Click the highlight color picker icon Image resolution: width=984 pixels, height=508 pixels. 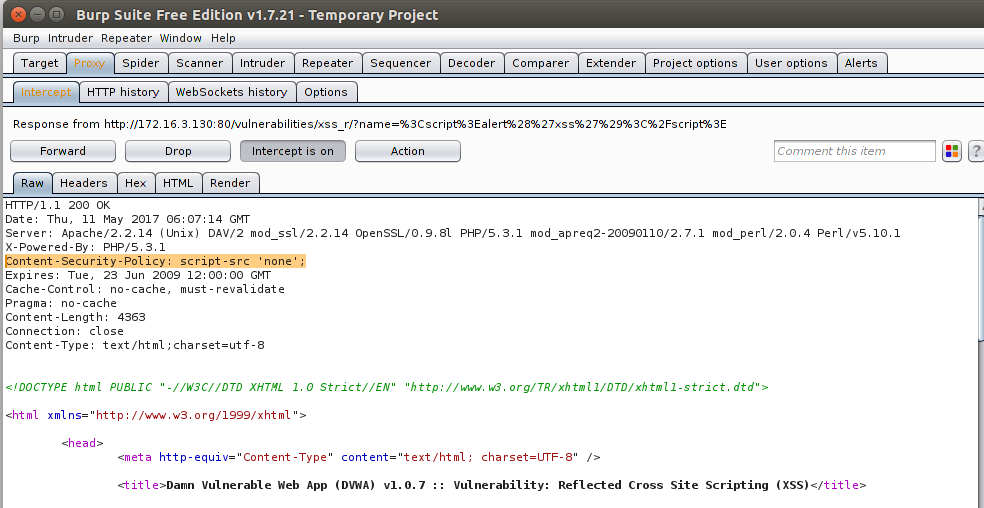click(x=951, y=151)
